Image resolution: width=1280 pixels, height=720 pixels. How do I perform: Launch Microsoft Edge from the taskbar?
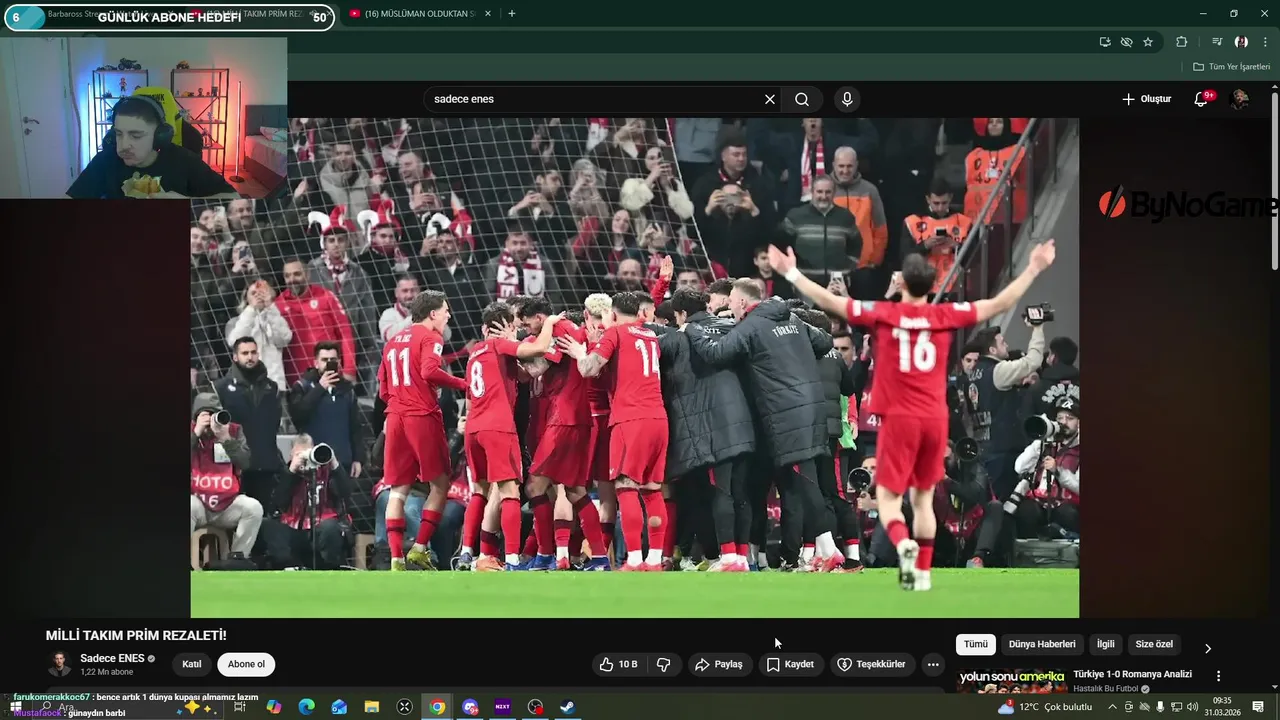(306, 707)
